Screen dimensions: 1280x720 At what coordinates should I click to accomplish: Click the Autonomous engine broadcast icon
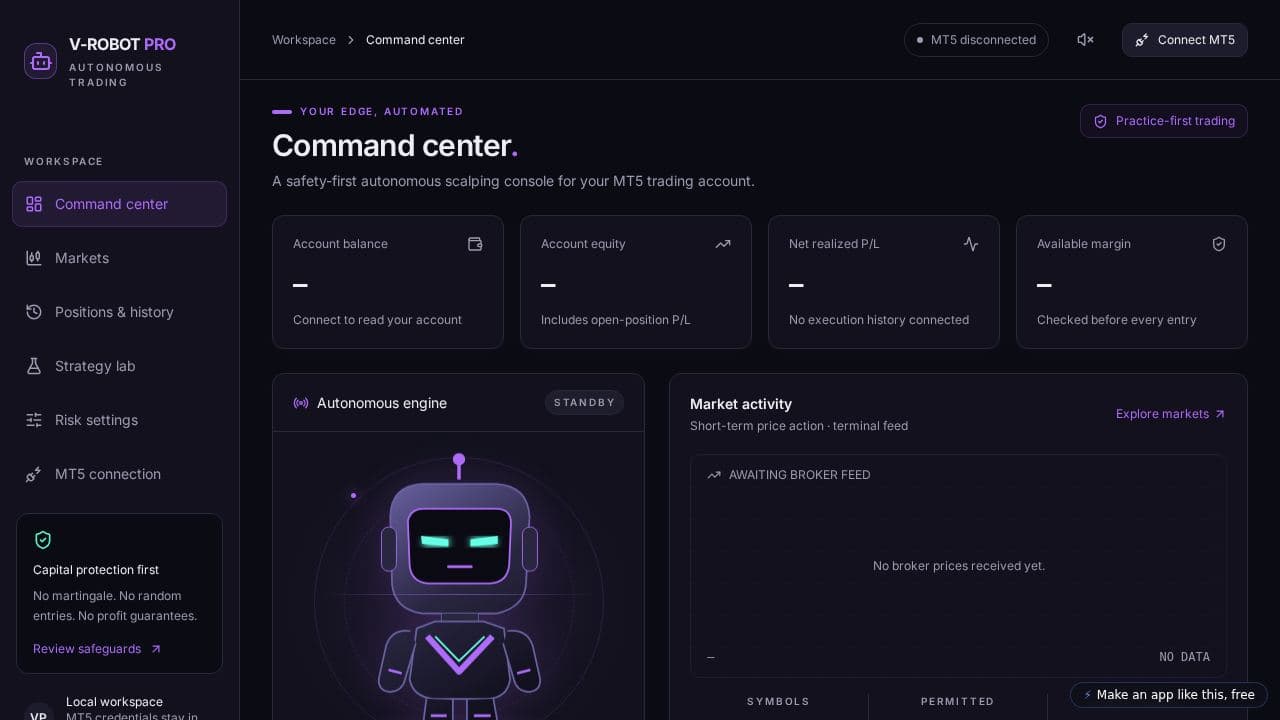tap(301, 403)
